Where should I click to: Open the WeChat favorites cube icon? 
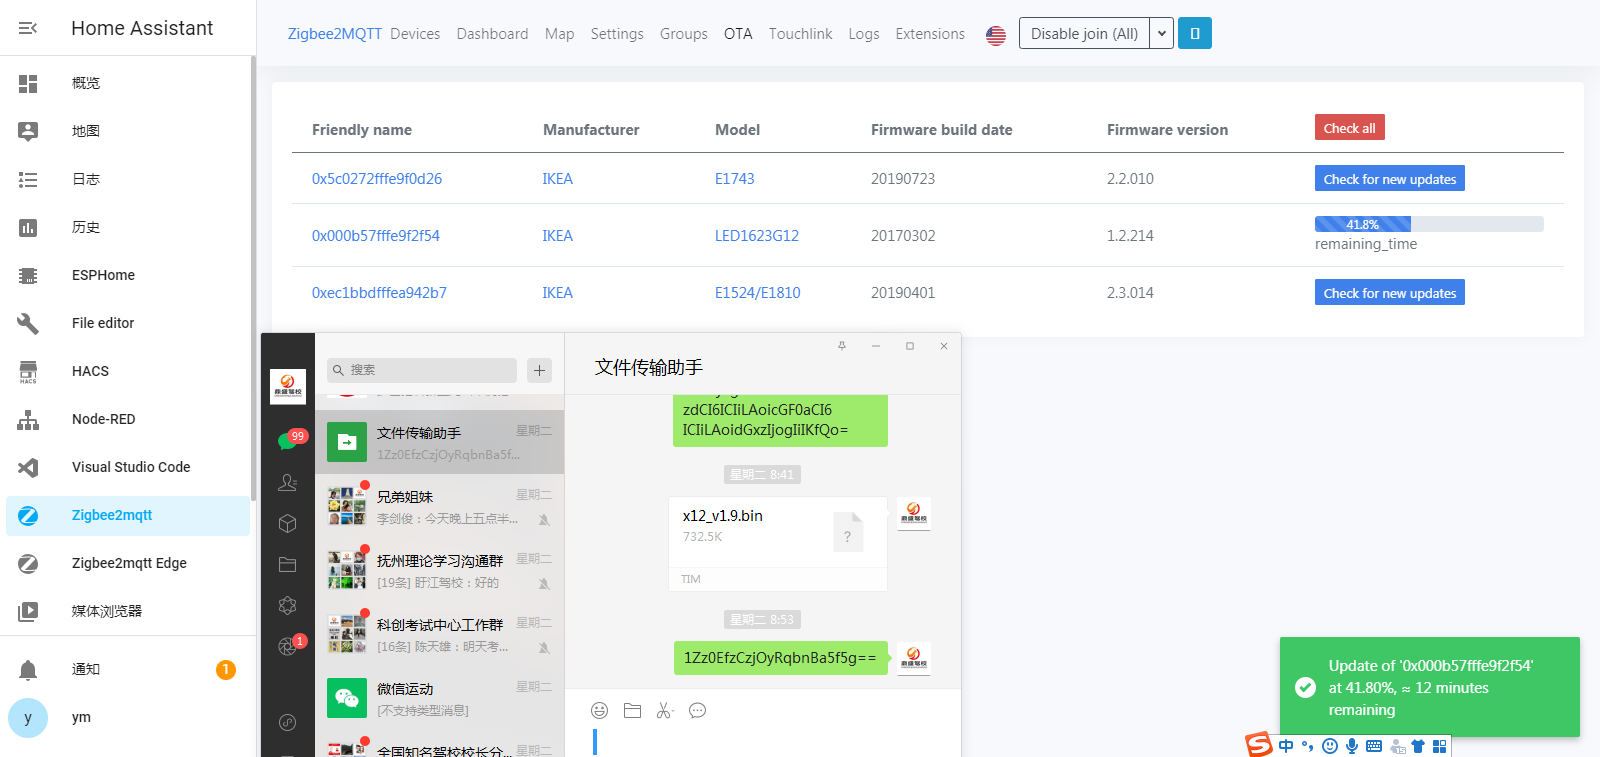(288, 523)
